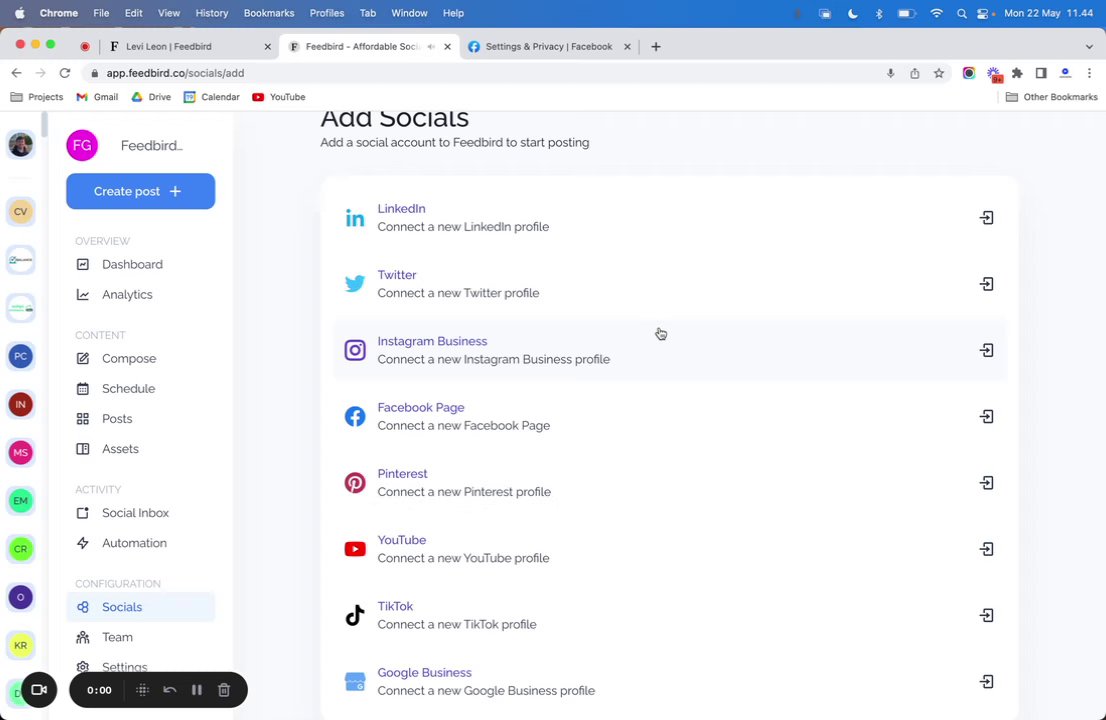The width and height of the screenshot is (1106, 720).
Task: Click the Facebook Page link title
Action: pos(420,408)
